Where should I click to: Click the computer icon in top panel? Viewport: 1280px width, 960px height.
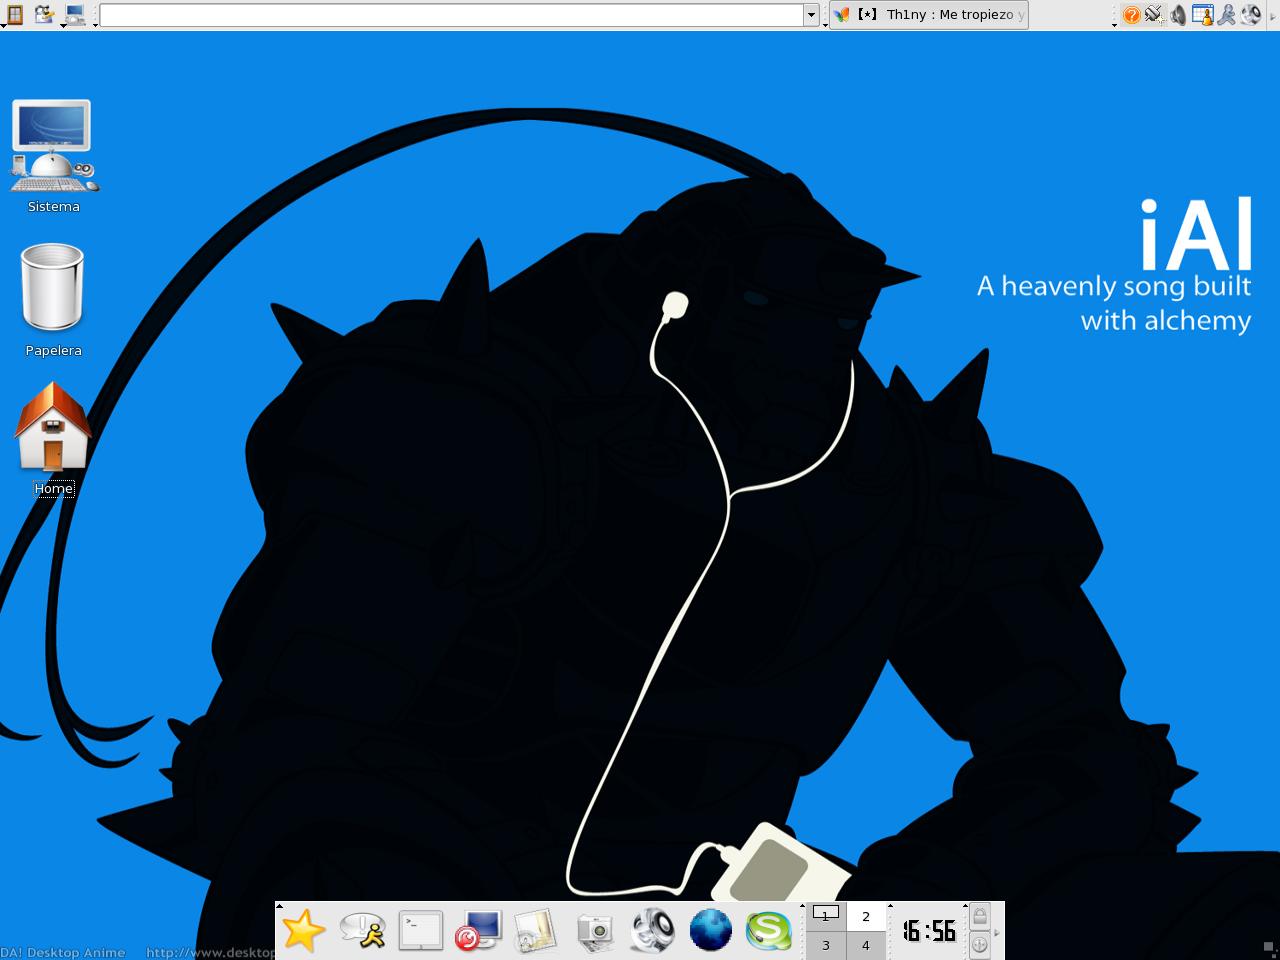click(x=75, y=14)
